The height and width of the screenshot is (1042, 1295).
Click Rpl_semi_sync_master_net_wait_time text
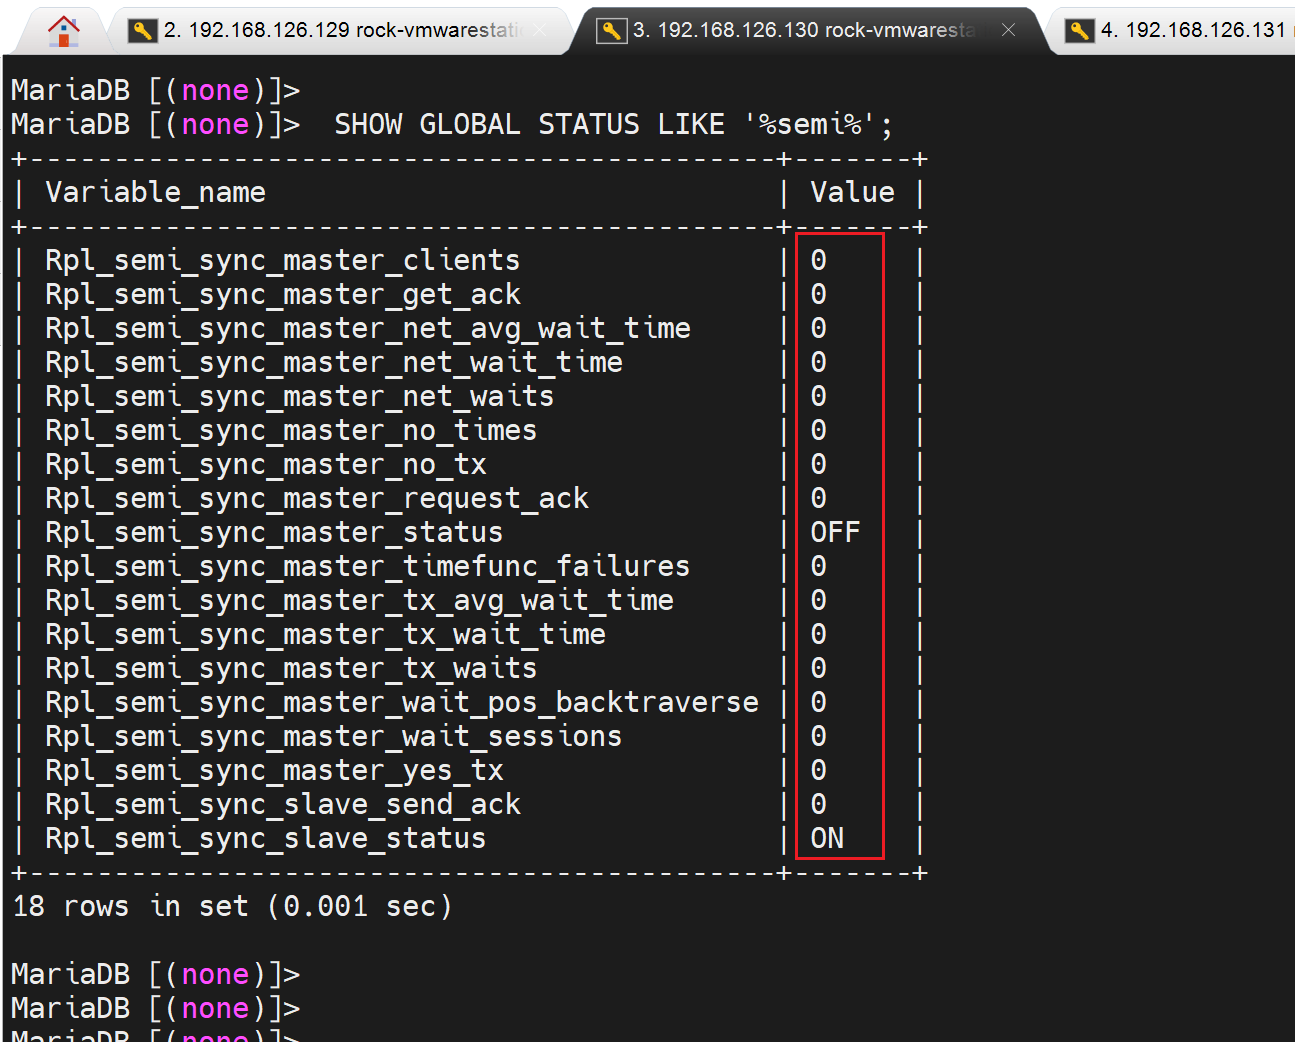pyautogui.click(x=334, y=362)
